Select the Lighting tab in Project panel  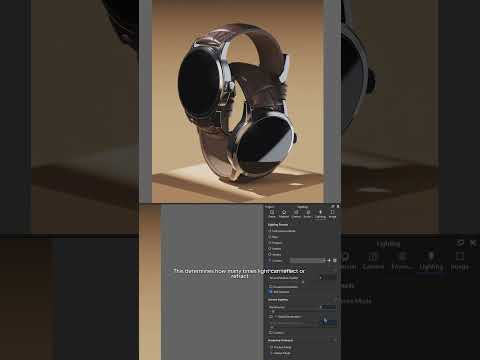320,214
